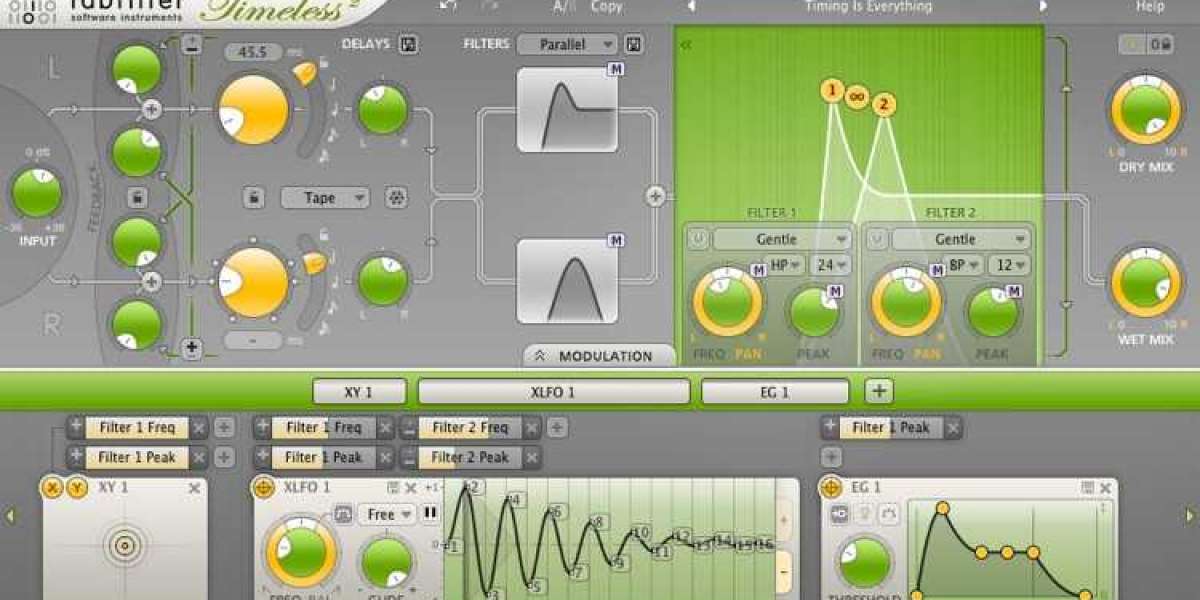Viewport: 1200px width, 600px height.
Task: Toggle the EG 1 trigger source button
Action: [837, 514]
